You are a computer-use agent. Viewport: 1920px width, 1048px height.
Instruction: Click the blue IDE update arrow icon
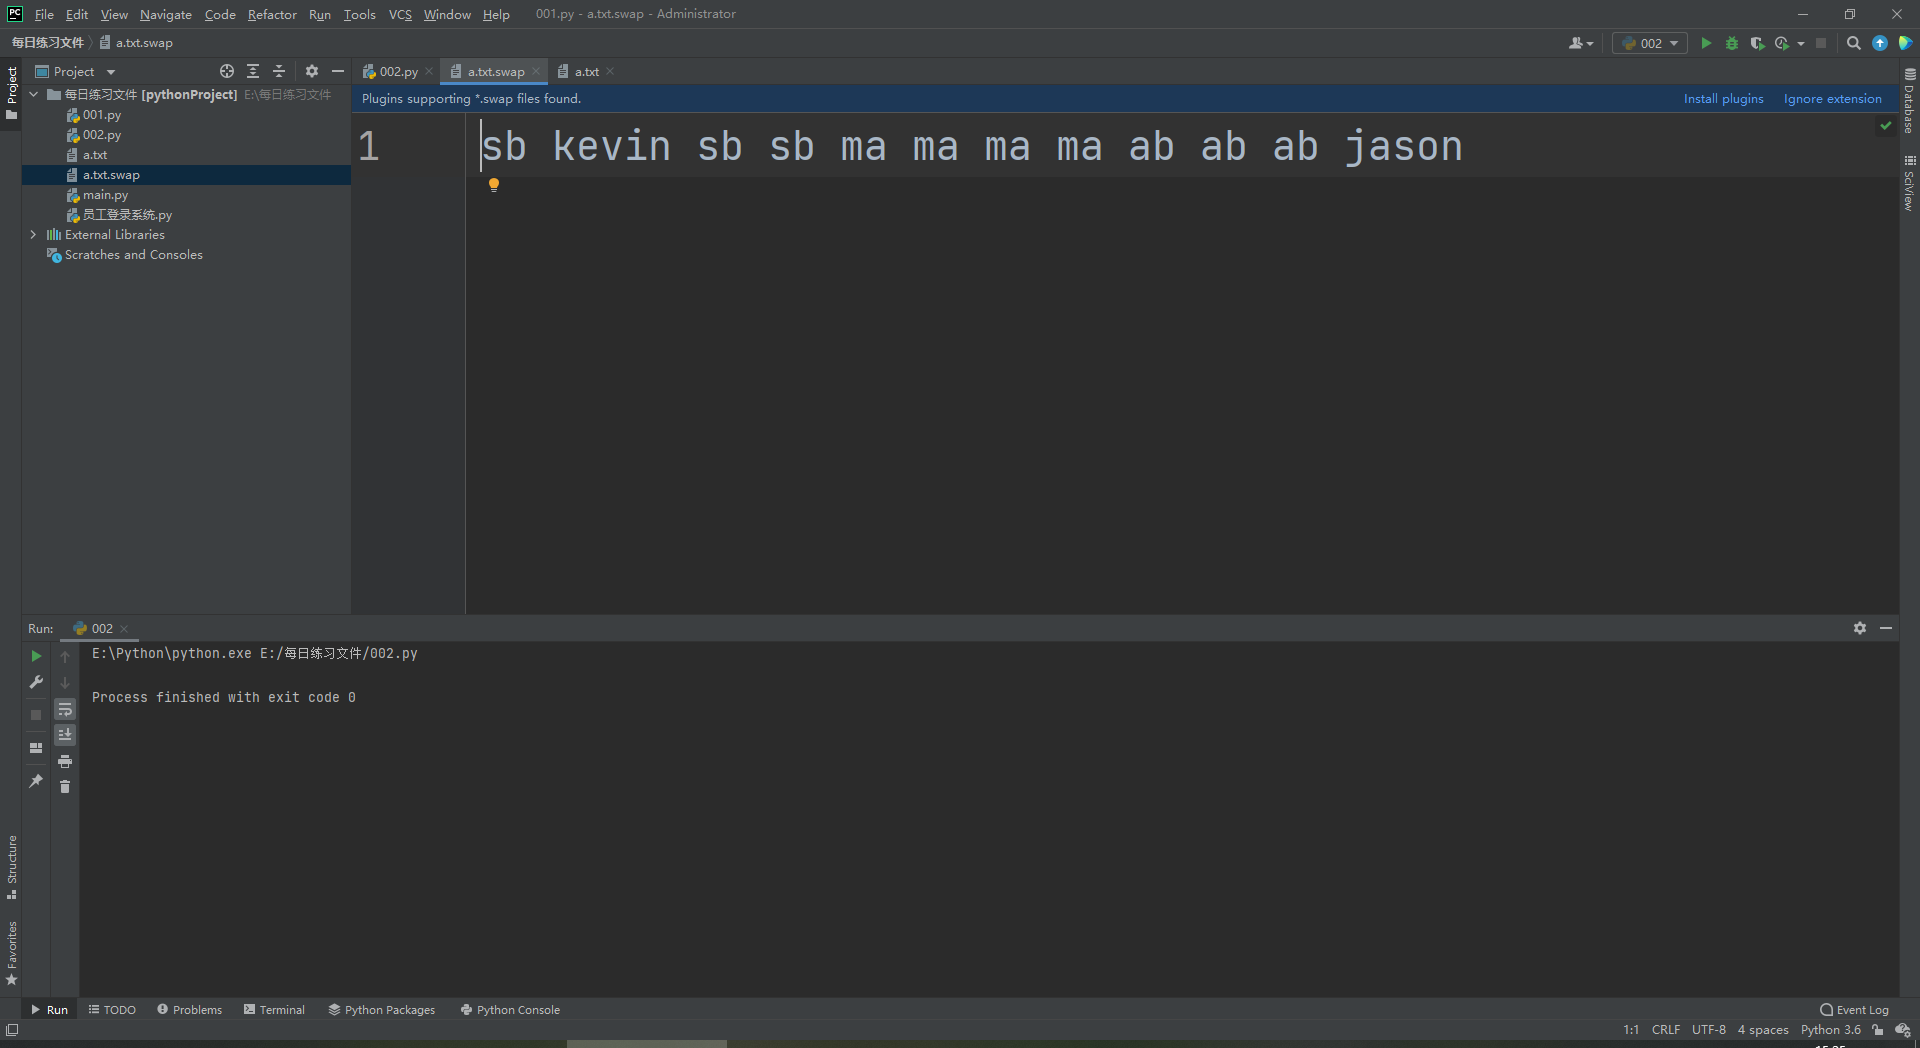(1880, 43)
